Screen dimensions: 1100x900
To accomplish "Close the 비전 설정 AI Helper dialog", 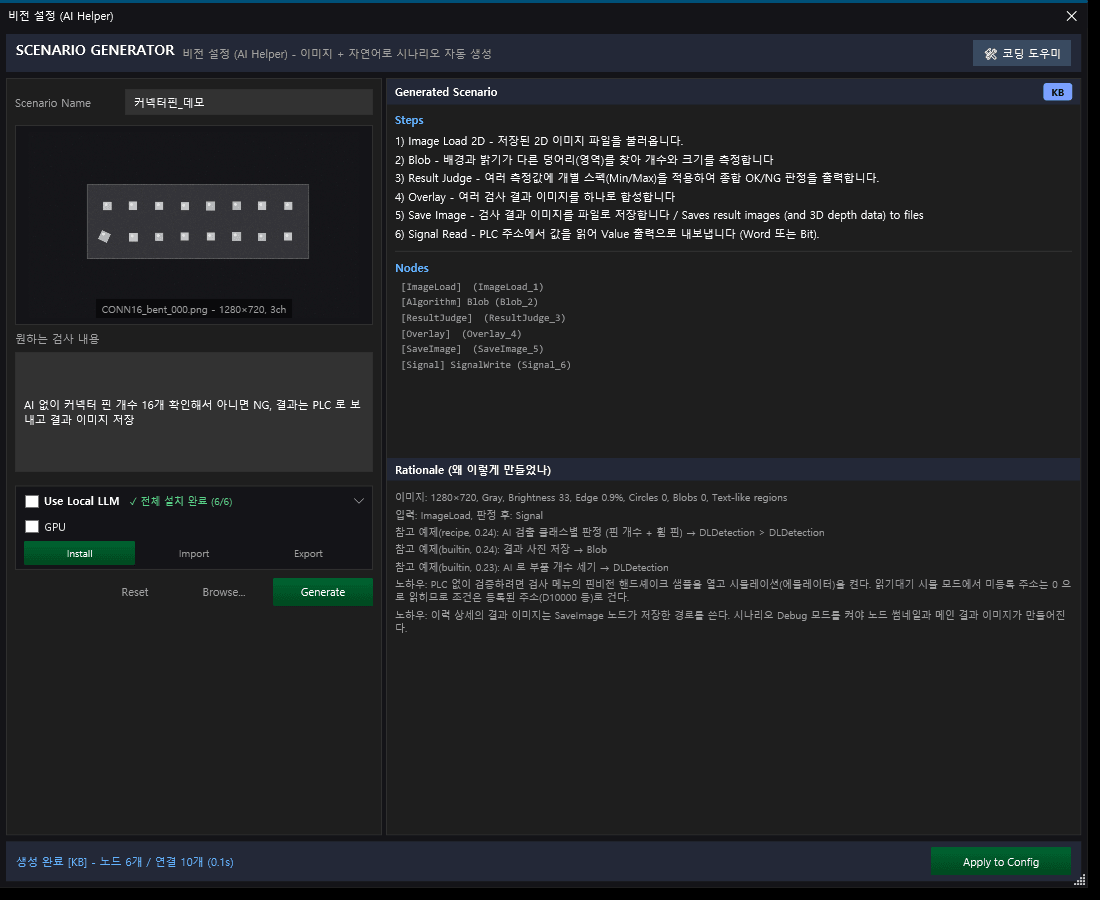I will 1071,15.
